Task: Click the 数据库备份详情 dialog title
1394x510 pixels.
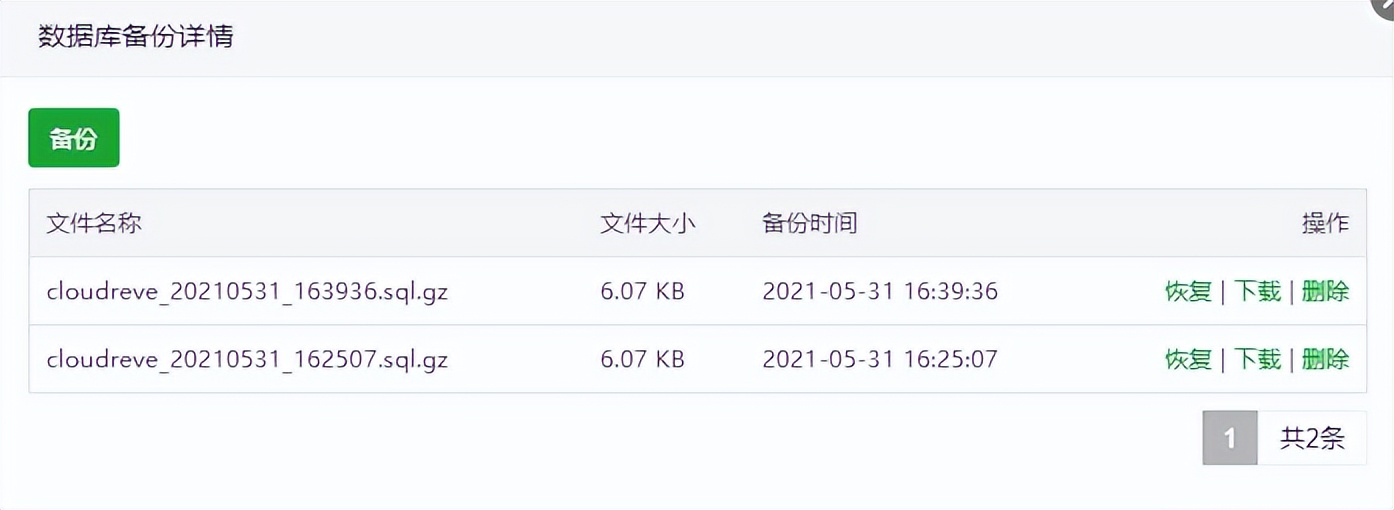Action: [x=136, y=37]
